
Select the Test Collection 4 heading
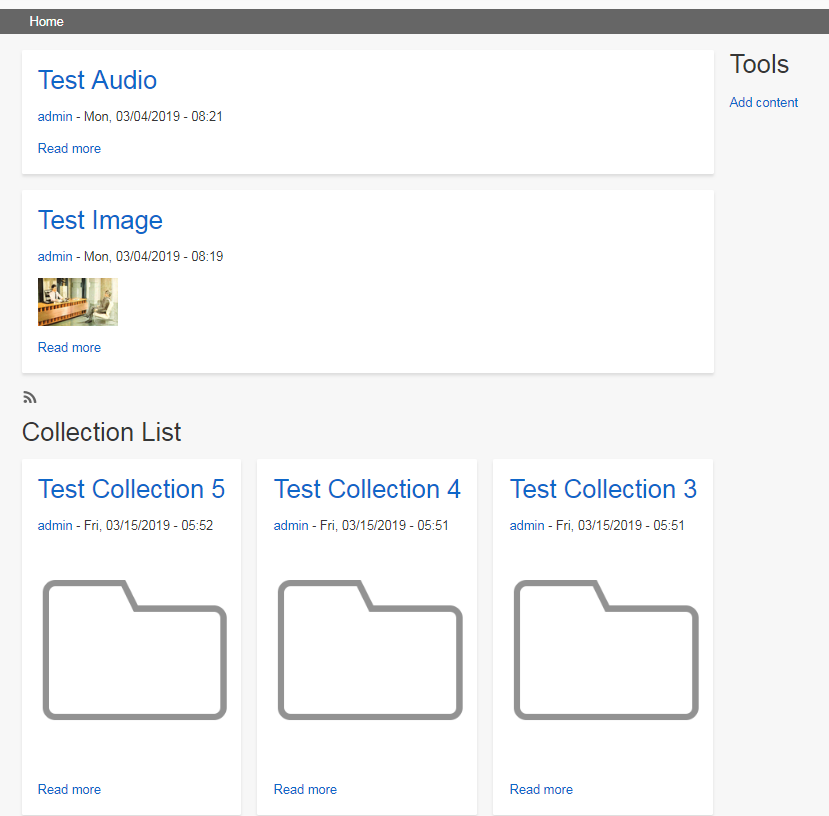tap(367, 489)
